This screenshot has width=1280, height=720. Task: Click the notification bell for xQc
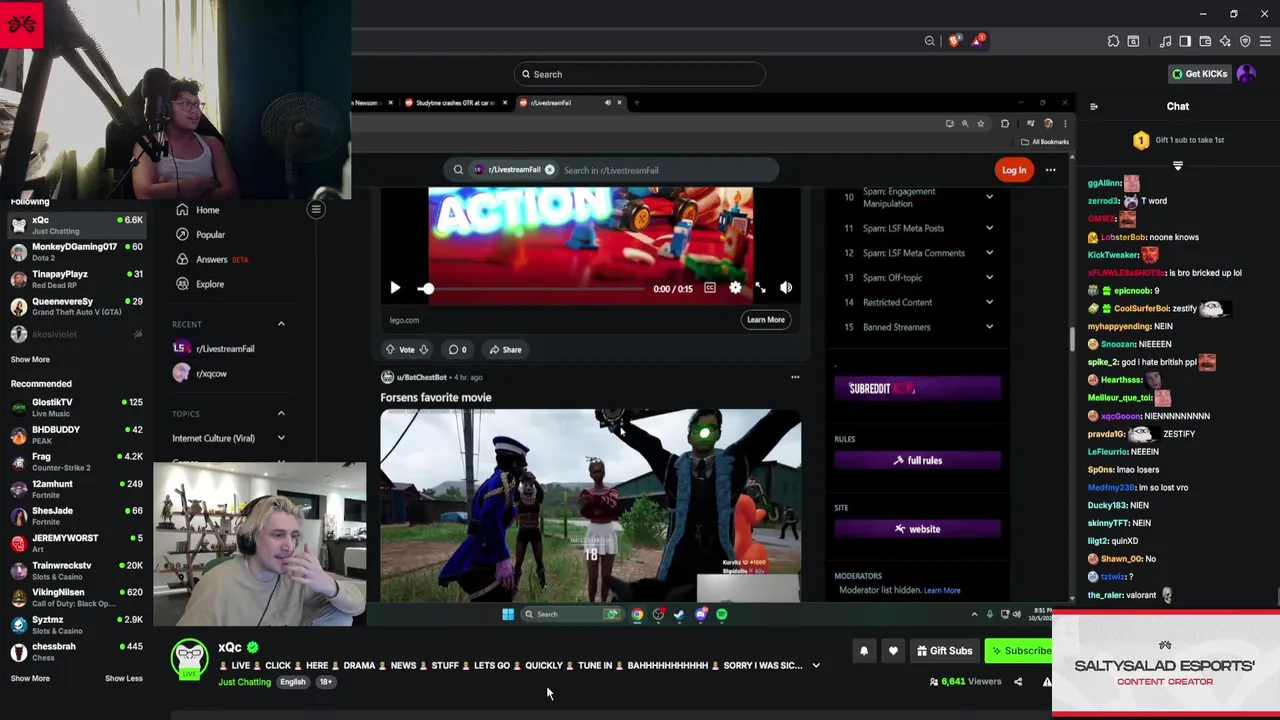[x=864, y=651]
